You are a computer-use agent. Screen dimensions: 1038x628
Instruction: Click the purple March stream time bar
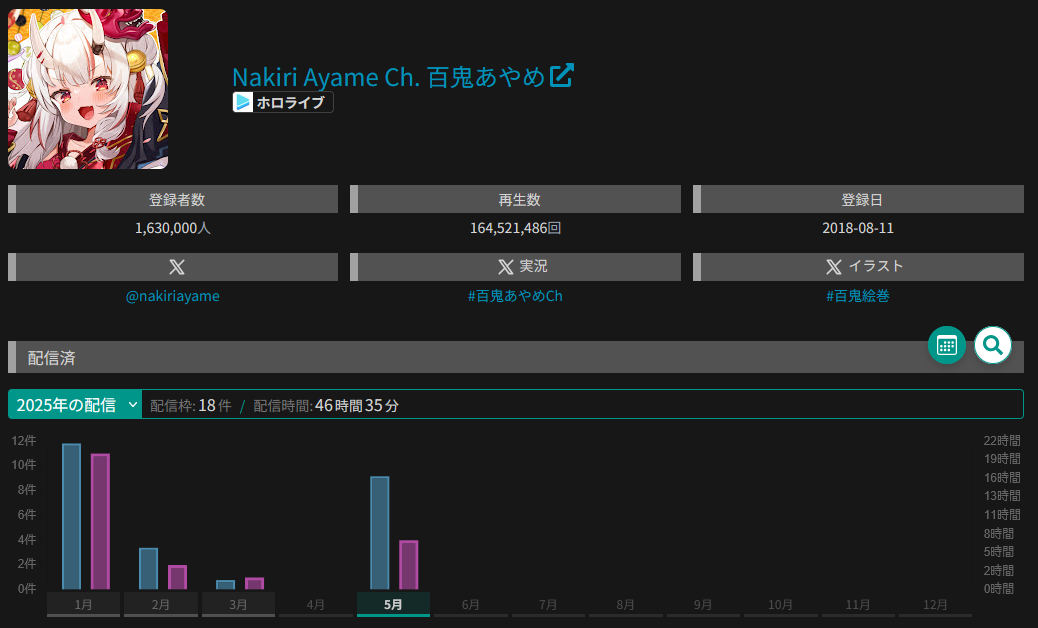point(255,584)
